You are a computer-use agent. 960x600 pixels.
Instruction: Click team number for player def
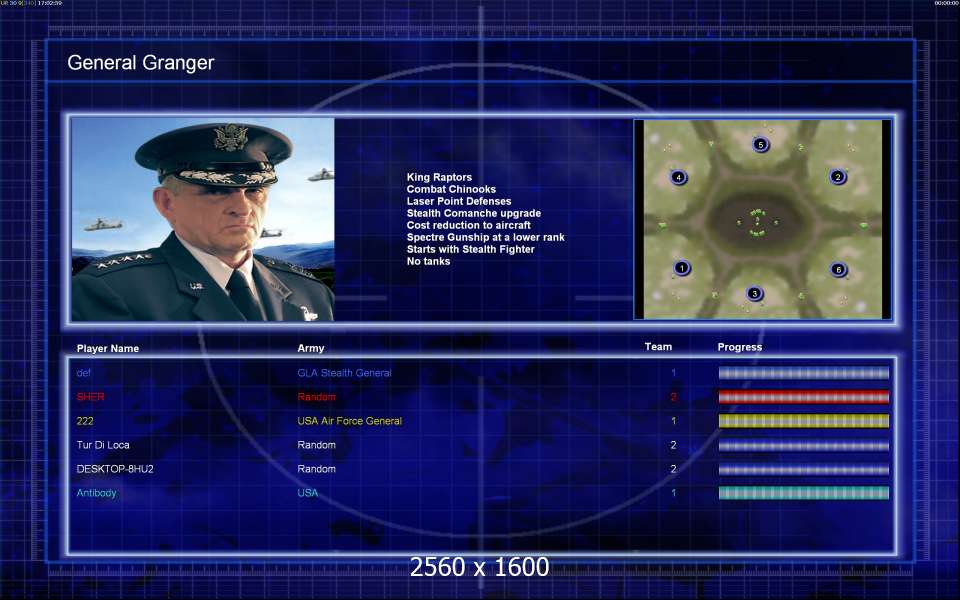[673, 373]
